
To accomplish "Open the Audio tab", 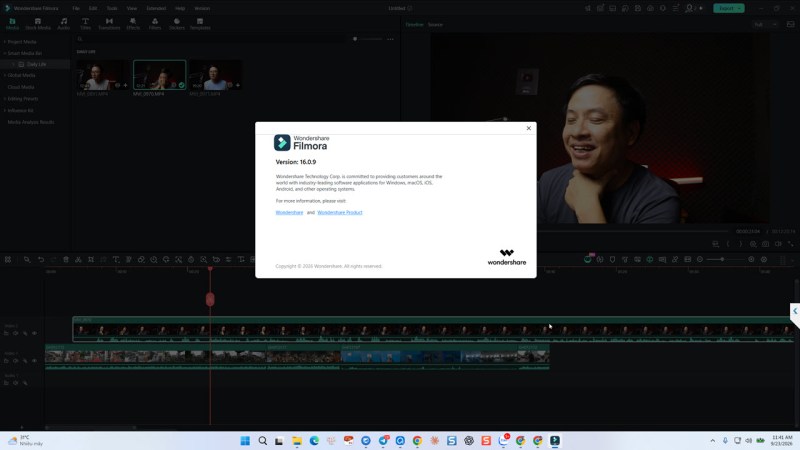I will [64, 24].
